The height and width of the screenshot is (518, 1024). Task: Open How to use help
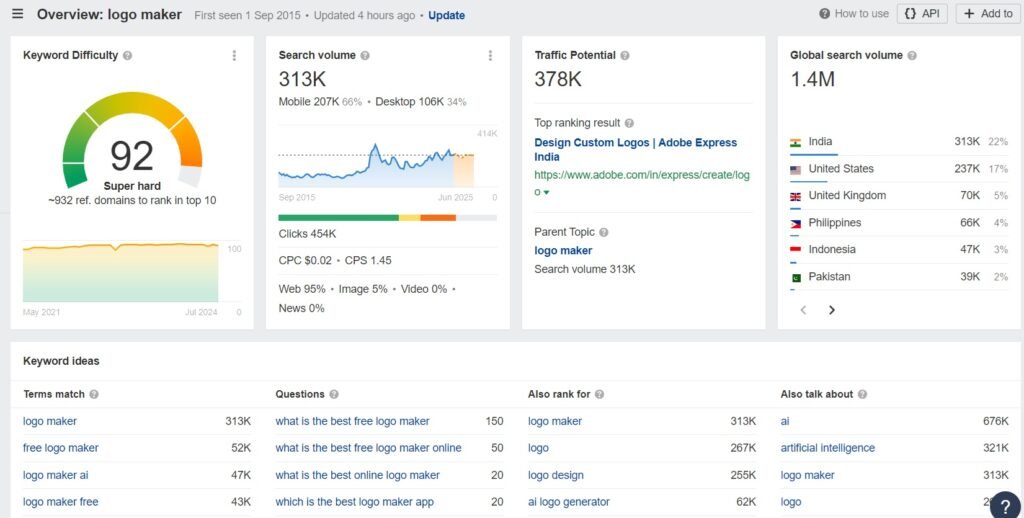[x=853, y=14]
